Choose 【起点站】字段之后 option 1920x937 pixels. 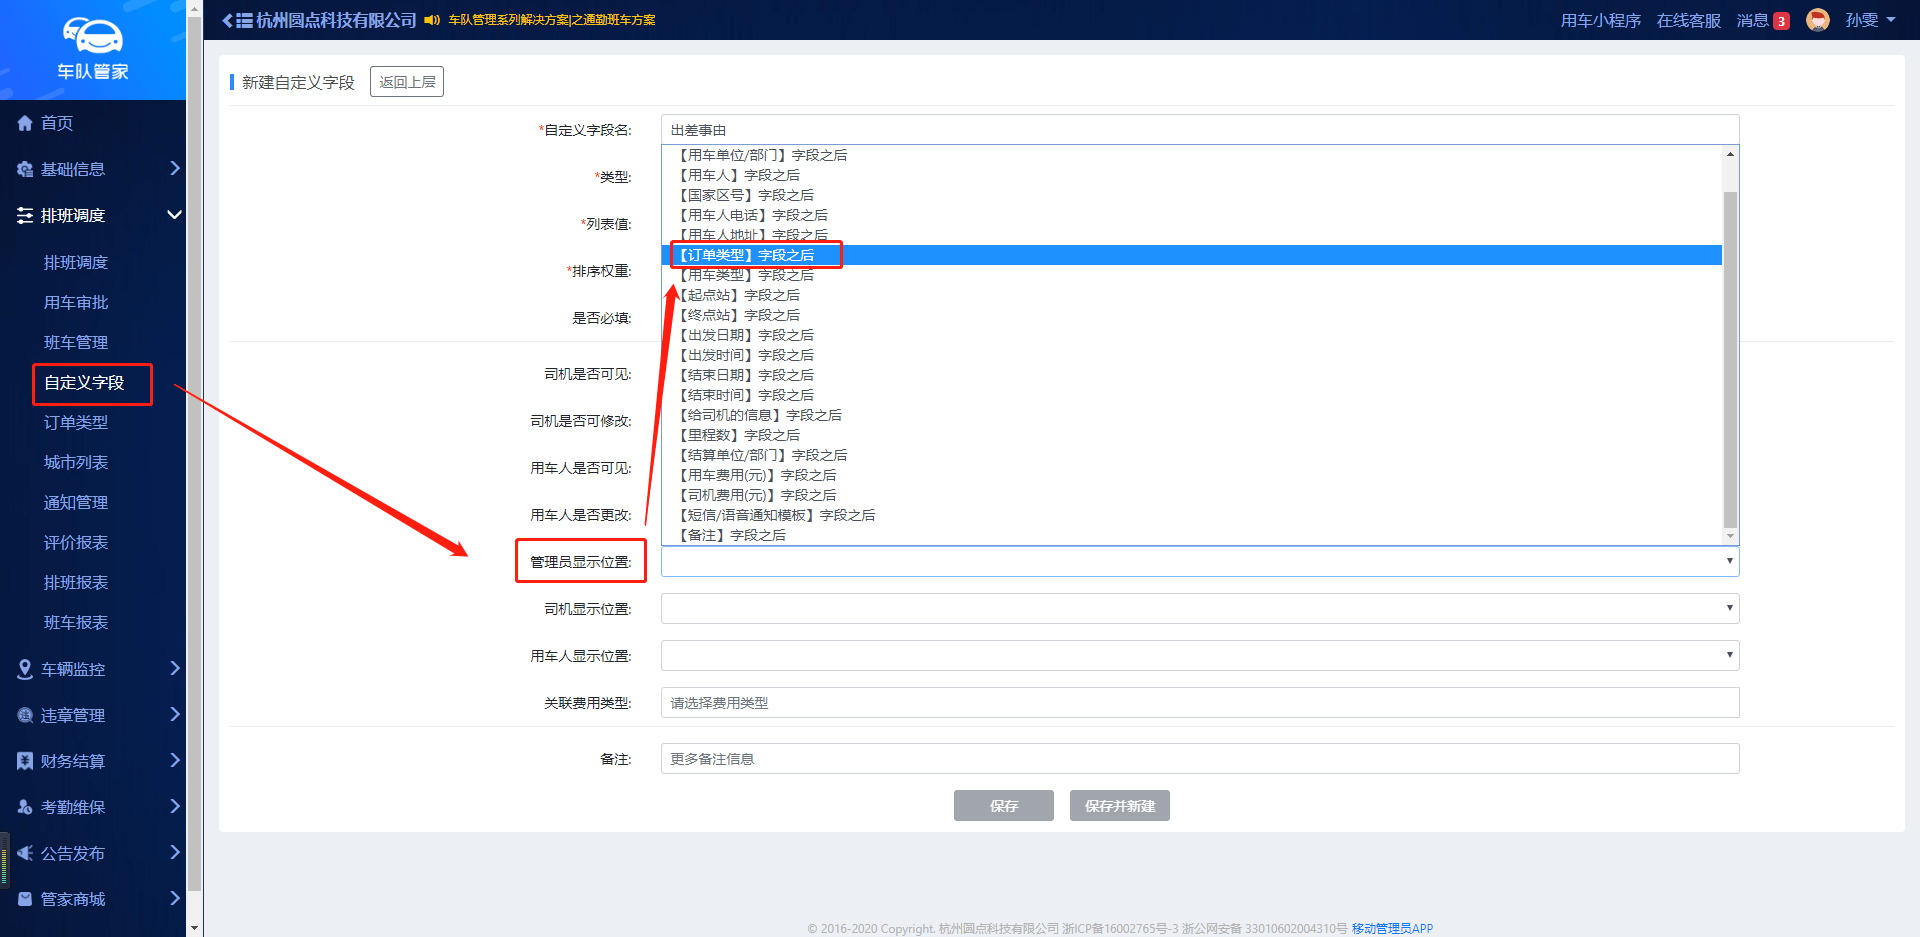click(x=740, y=295)
